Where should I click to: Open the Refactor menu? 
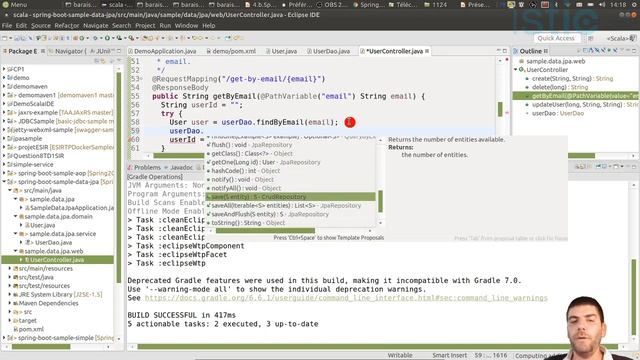coord(67,25)
